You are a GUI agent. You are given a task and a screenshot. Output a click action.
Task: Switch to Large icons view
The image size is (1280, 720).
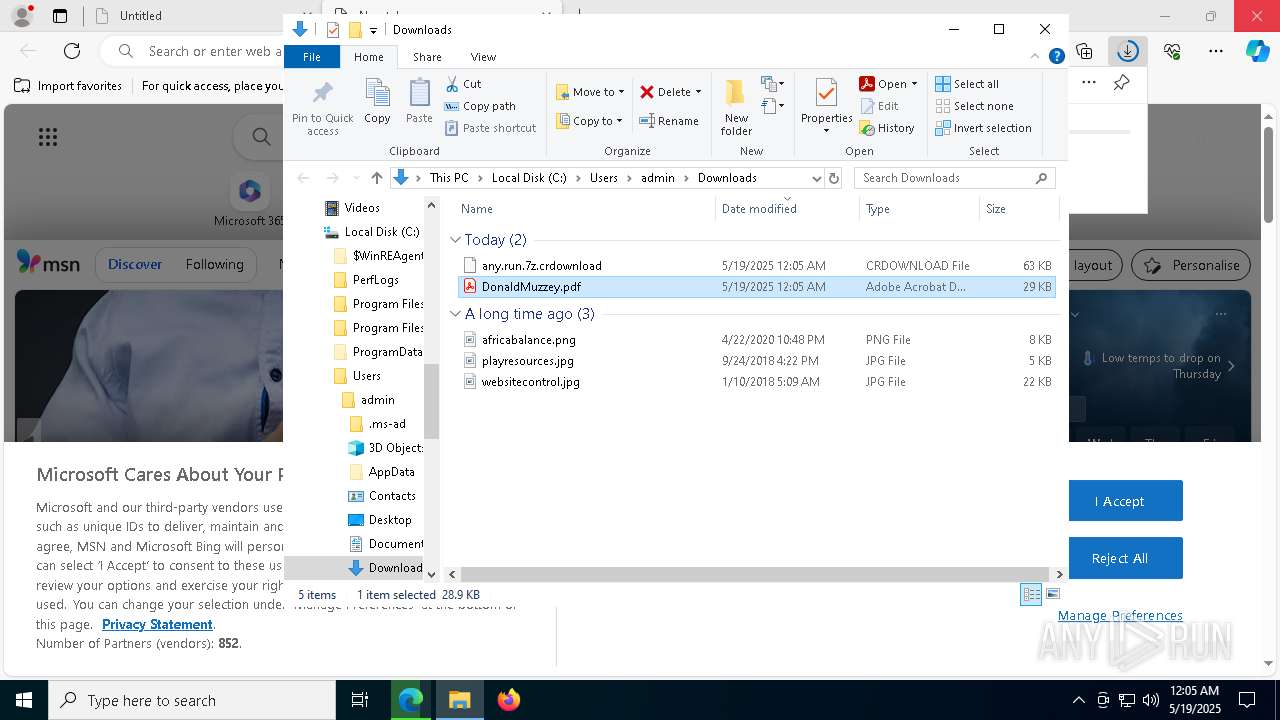pyautogui.click(x=1052, y=594)
